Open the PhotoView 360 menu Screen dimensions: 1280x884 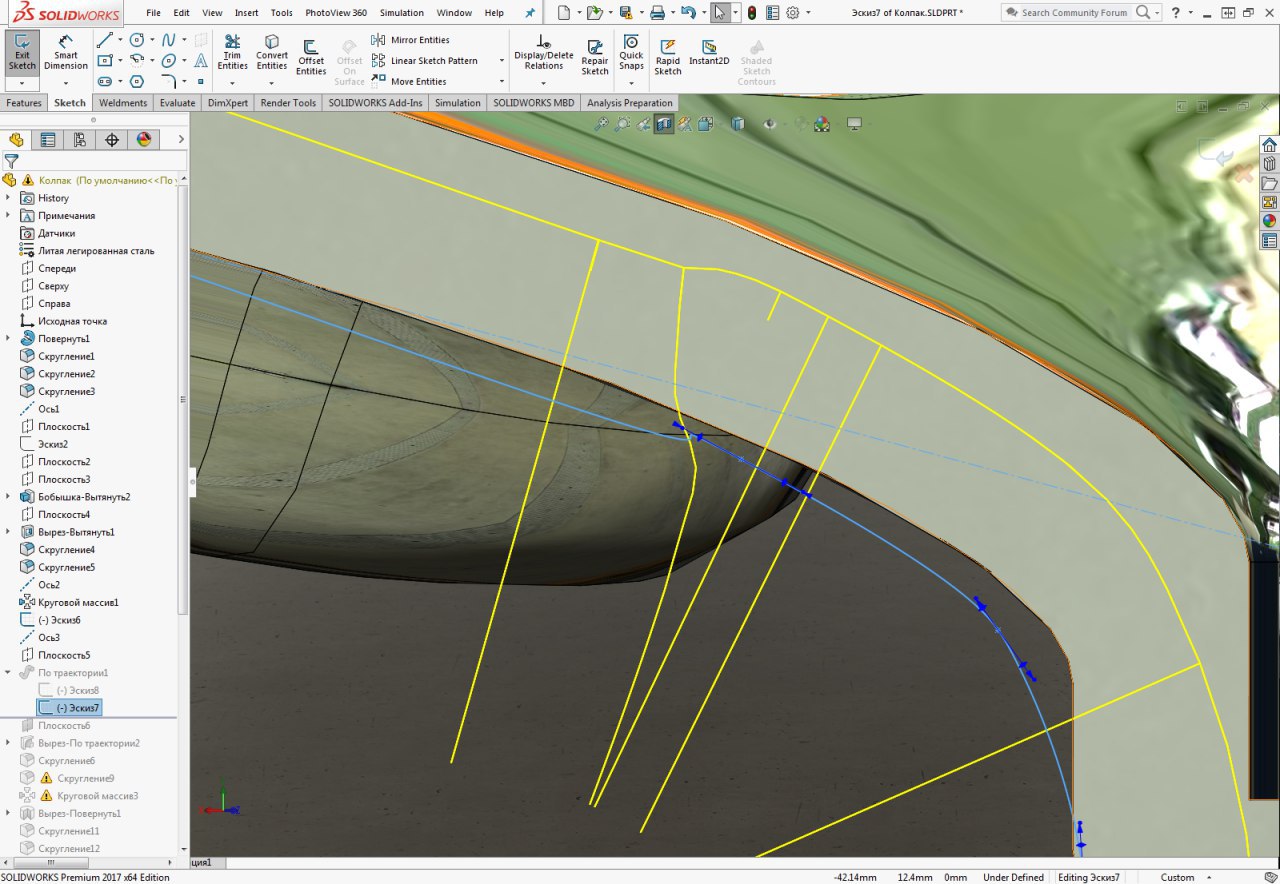click(336, 13)
